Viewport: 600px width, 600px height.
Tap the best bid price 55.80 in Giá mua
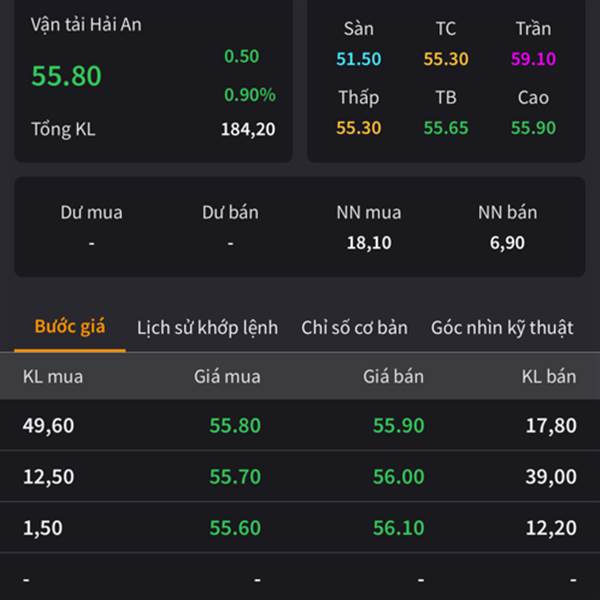click(235, 426)
